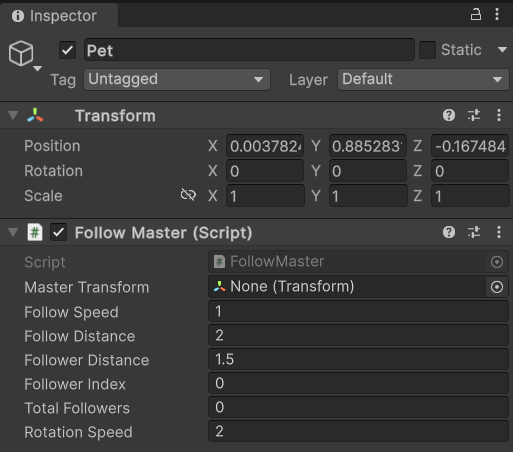Open the Layer dropdown showing Default
Screen dimensions: 513x452
coord(423,80)
